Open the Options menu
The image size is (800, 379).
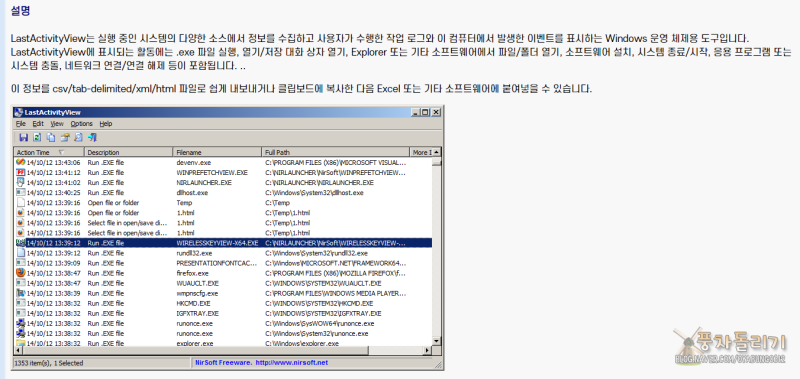(82, 123)
